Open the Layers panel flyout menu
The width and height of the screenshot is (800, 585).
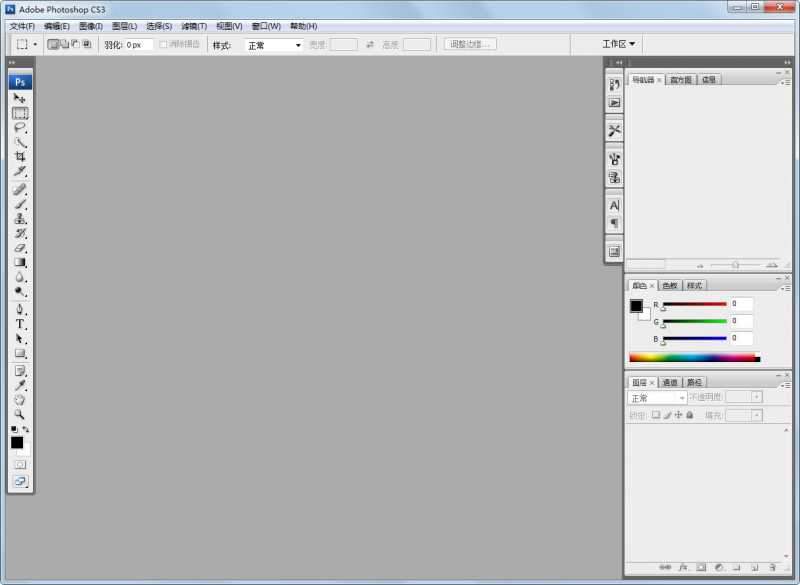point(786,384)
